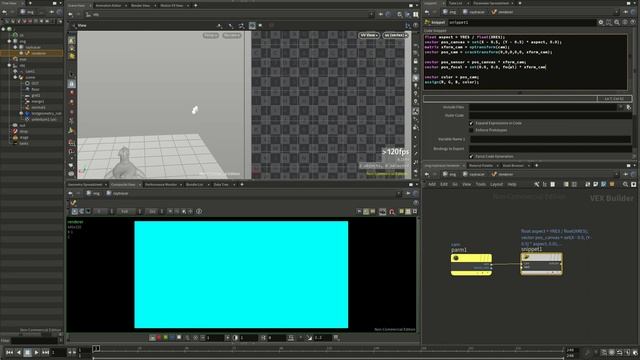The image size is (640, 360).
Task: Switch to the Geometry Spreadsheet tab
Action: tap(85, 184)
